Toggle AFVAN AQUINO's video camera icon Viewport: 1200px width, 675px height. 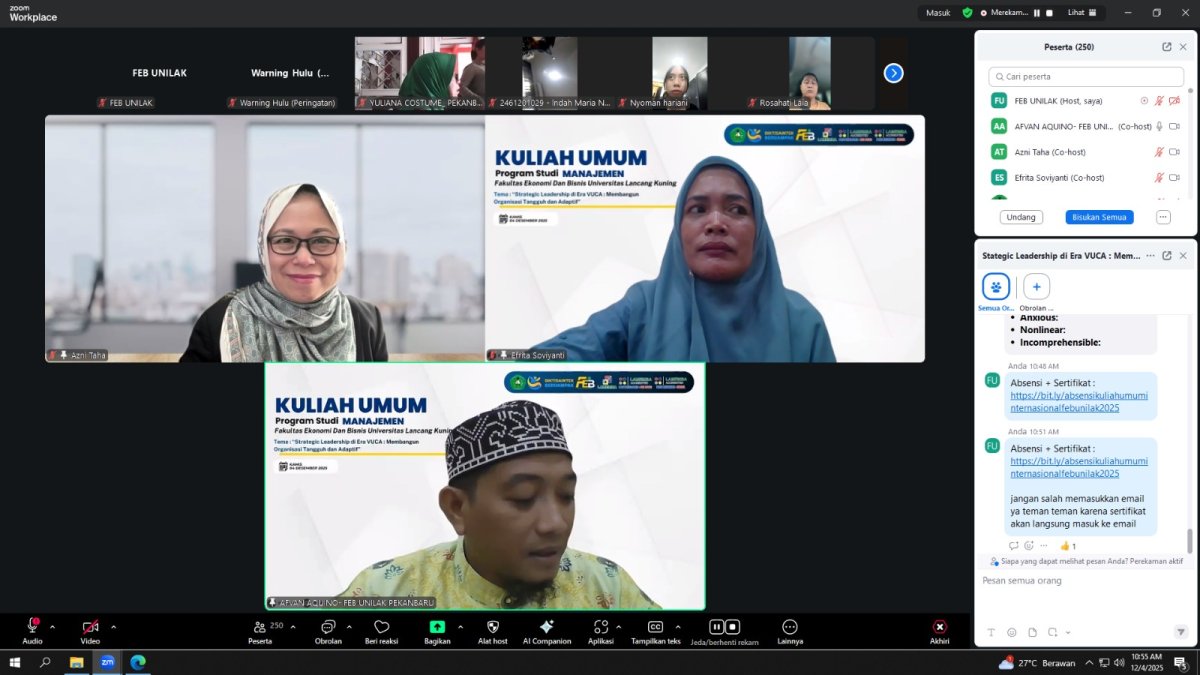(x=1175, y=127)
